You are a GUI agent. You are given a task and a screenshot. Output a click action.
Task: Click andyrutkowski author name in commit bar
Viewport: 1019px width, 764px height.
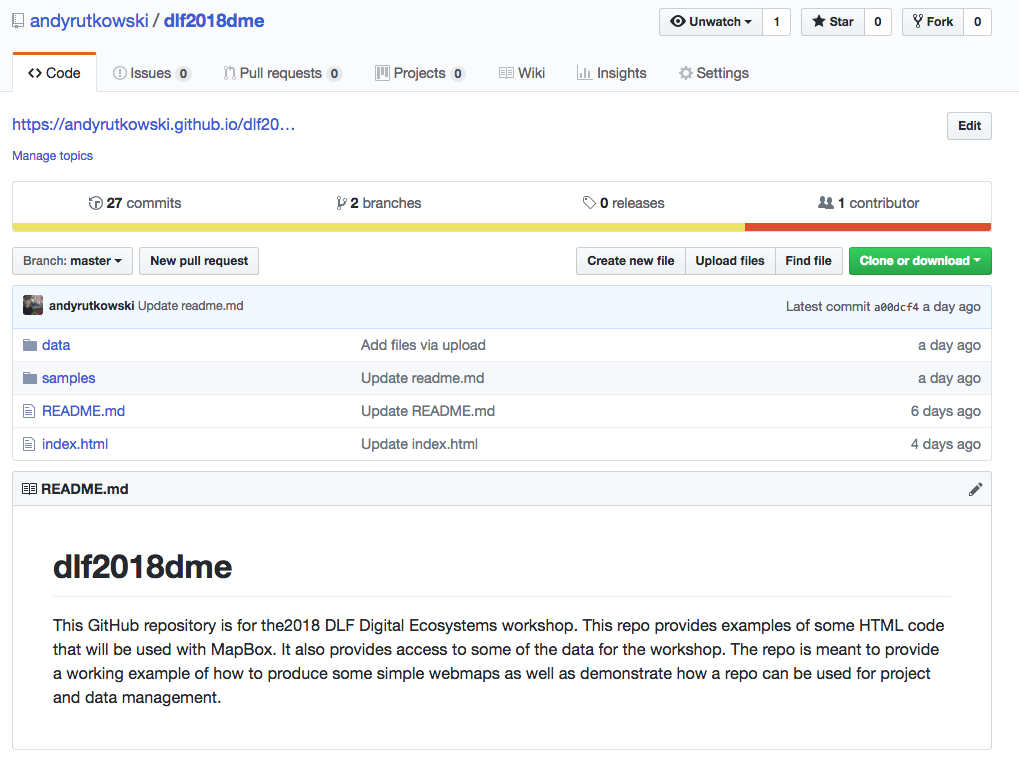[x=92, y=306]
